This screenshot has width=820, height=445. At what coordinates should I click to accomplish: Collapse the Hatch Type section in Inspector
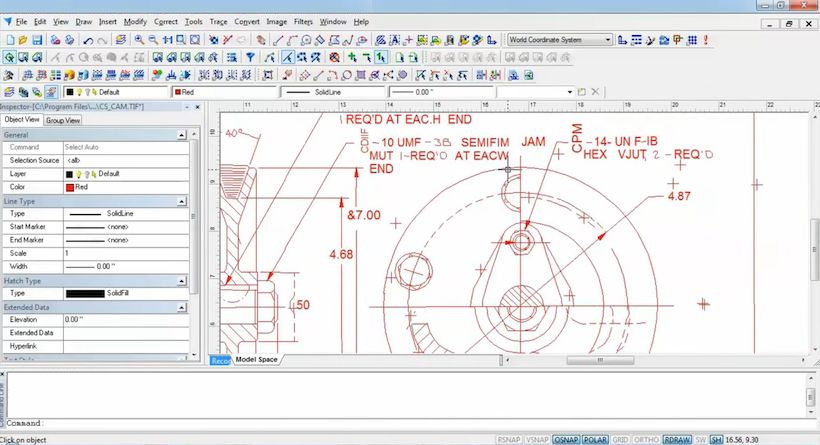[x=181, y=281]
